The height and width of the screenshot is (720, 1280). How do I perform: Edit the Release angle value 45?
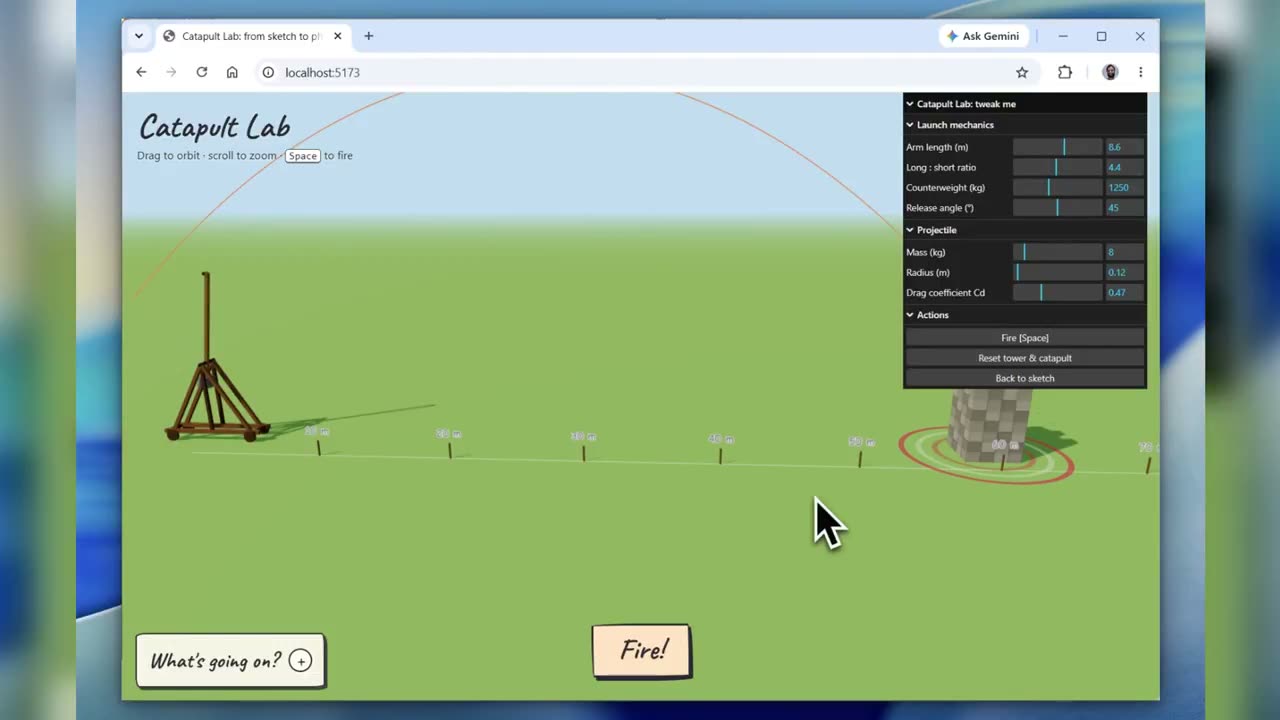click(x=1124, y=208)
